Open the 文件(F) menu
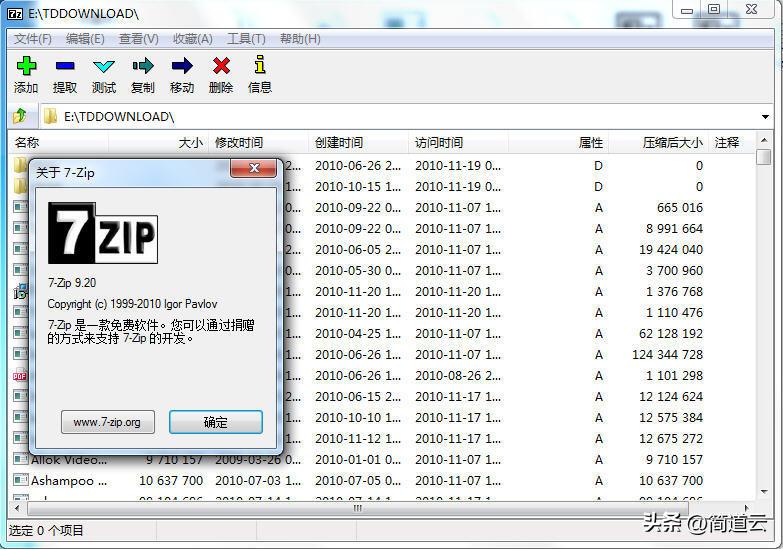Viewport: 783px width, 549px height. pyautogui.click(x=32, y=39)
